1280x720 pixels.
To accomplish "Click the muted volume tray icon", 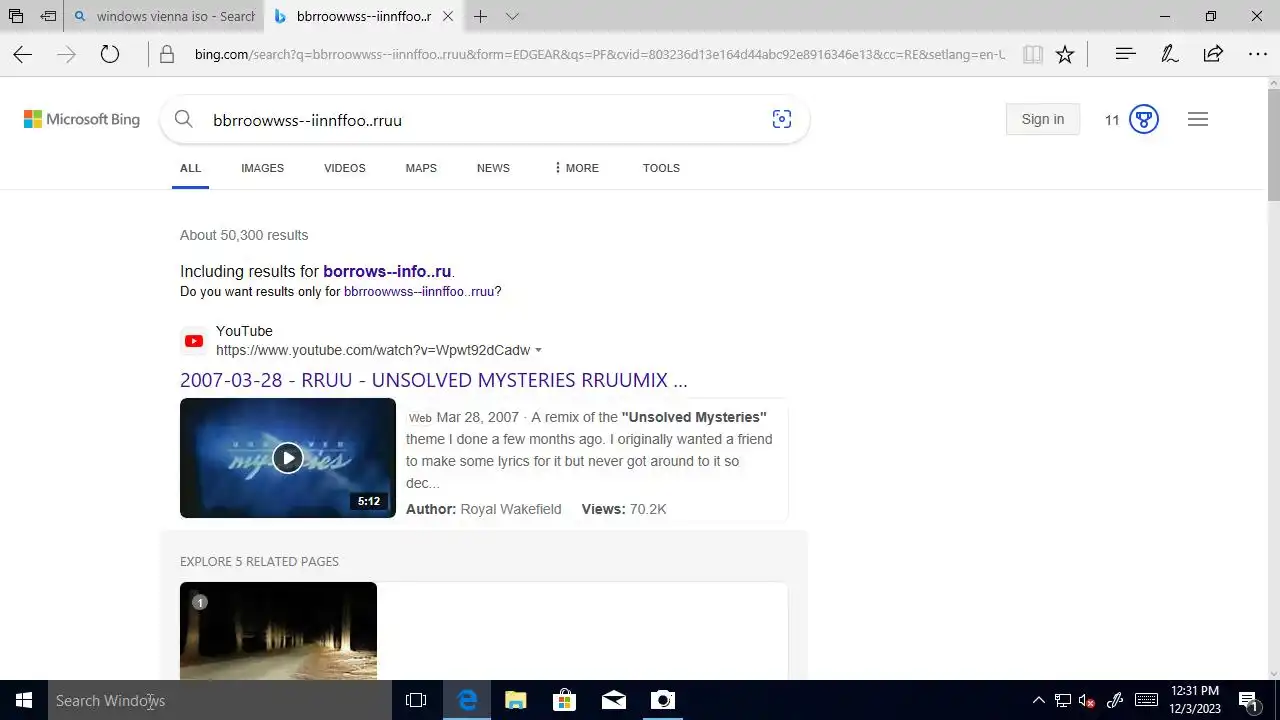I will click(1087, 700).
